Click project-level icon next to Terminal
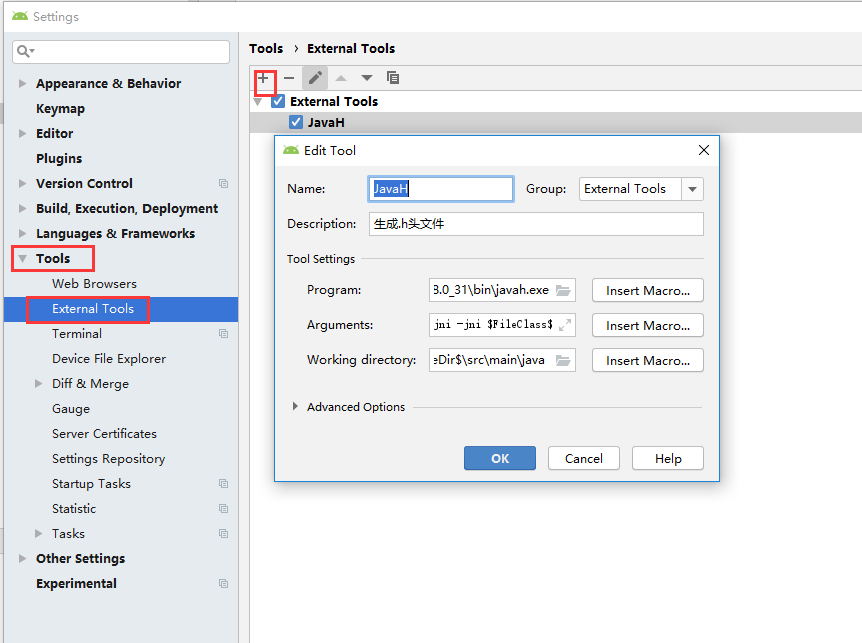The image size is (862, 643). pos(223,334)
